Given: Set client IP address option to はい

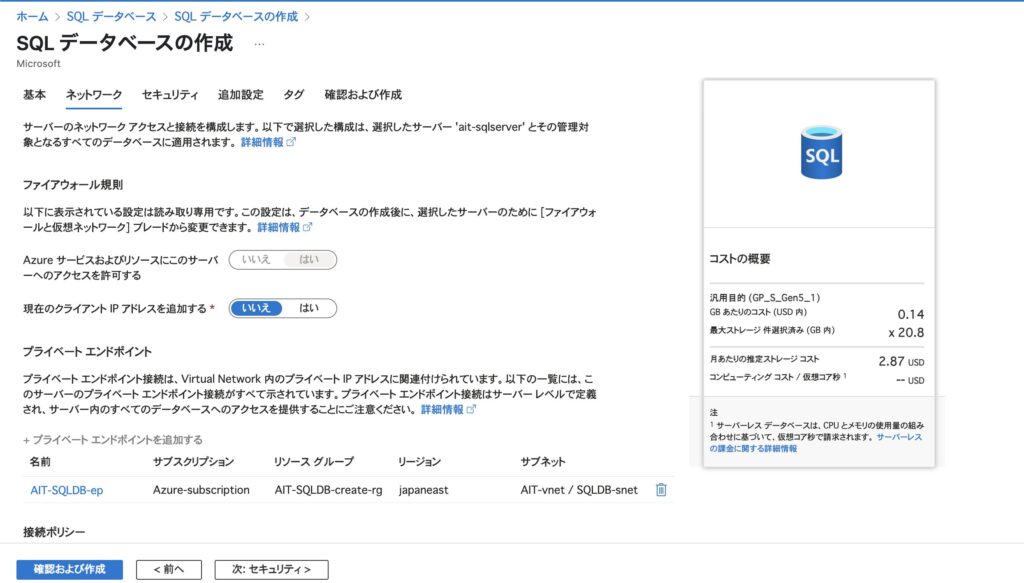Looking at the screenshot, I should pos(309,308).
